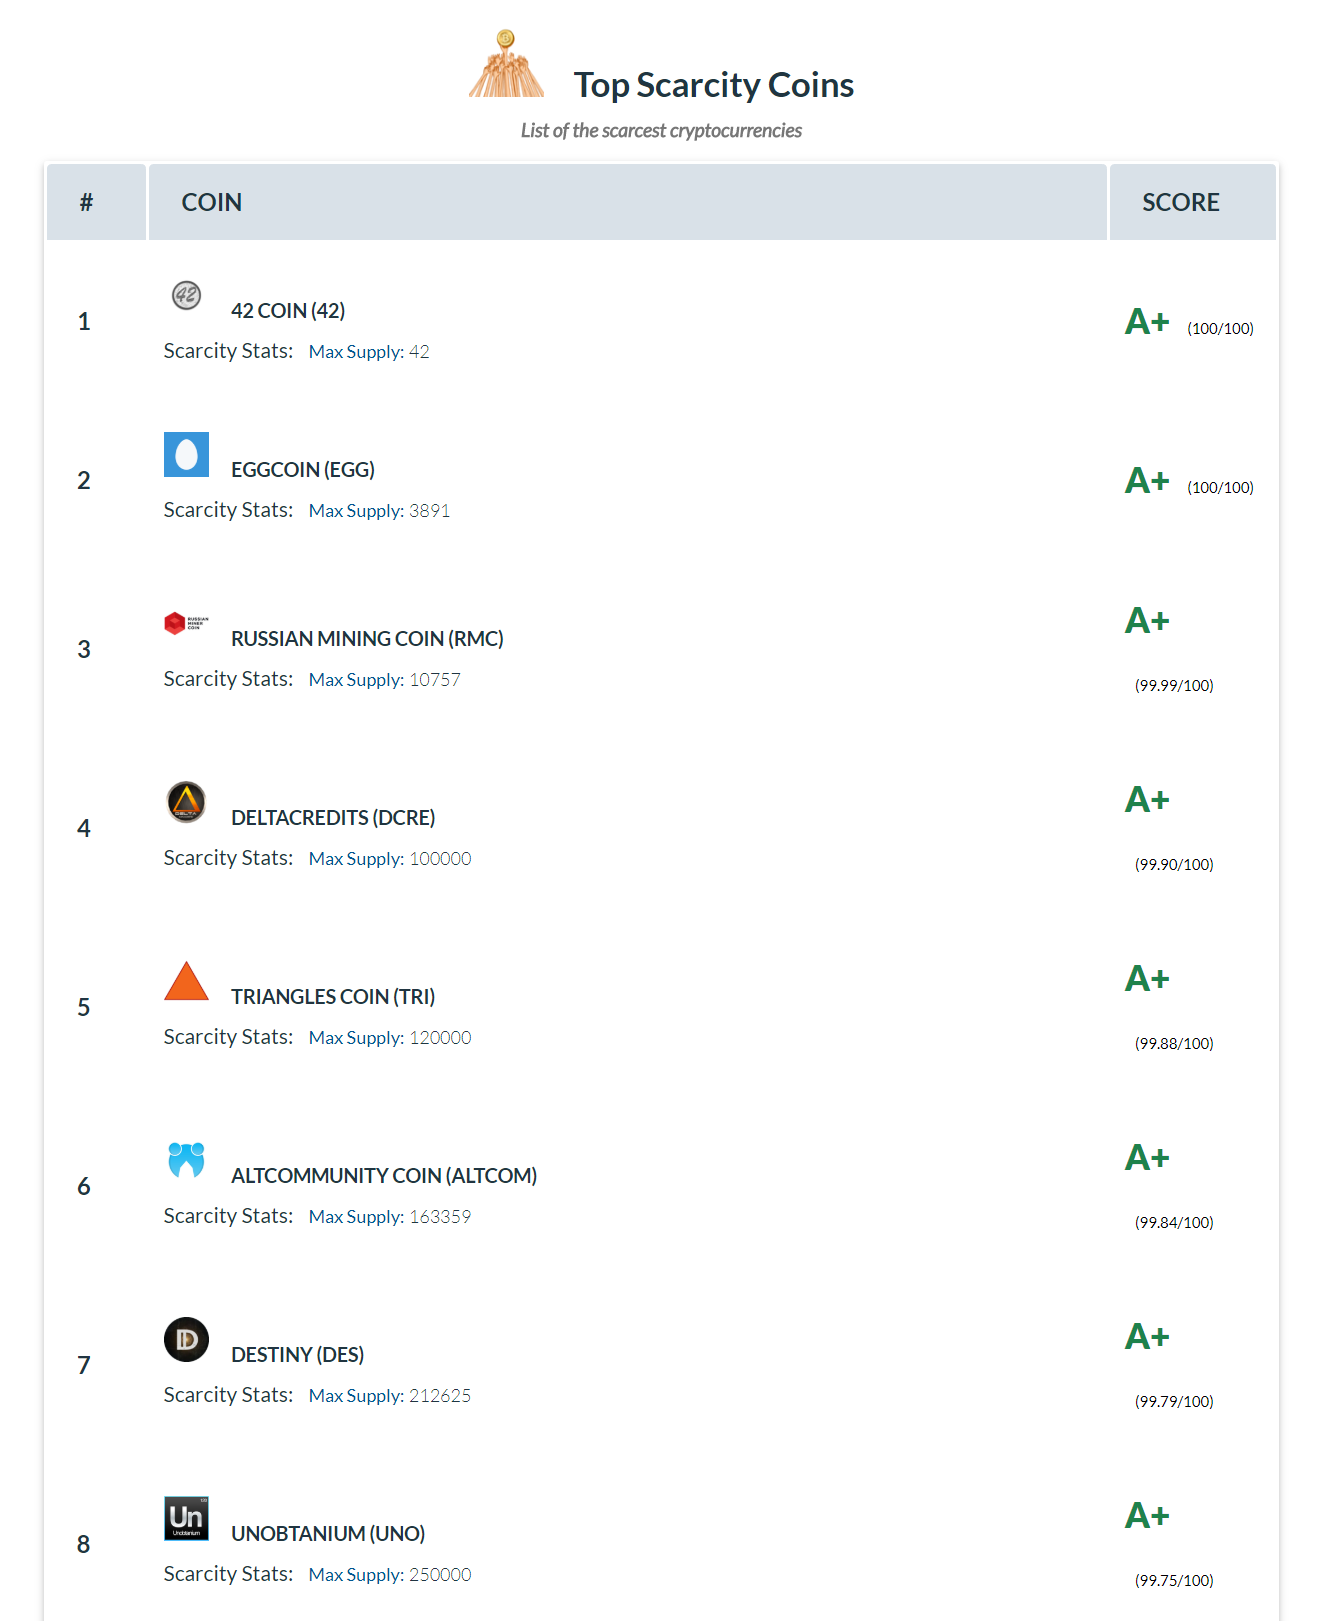Click subtitle 'List of the scarcest cryptocurrencies'
Image resolution: width=1324 pixels, height=1621 pixels.
pos(661,131)
